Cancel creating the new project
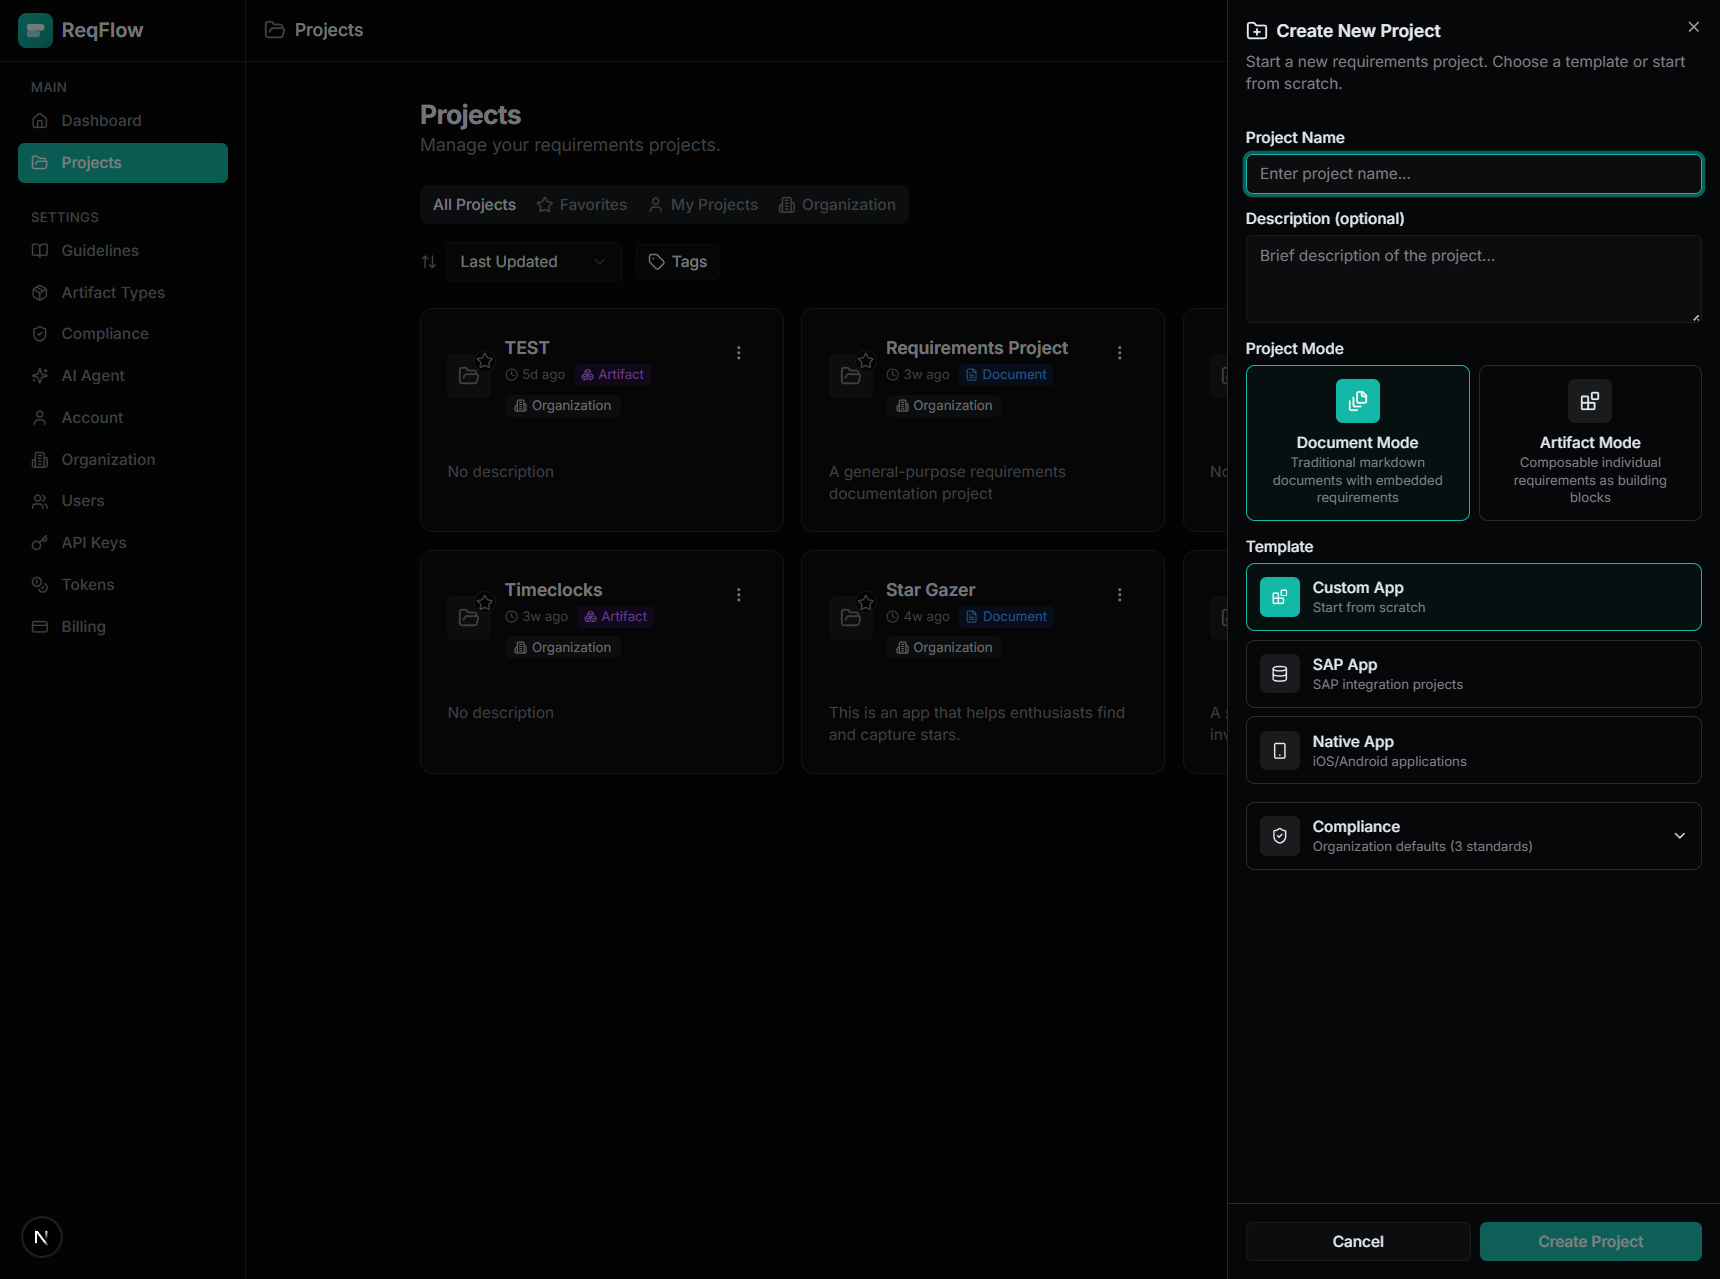This screenshot has height=1279, width=1720. (1356, 1241)
